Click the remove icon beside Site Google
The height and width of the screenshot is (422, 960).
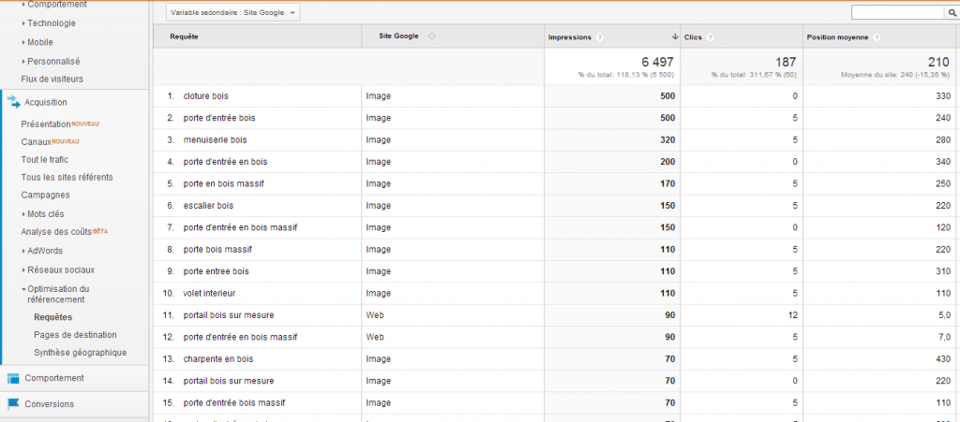coord(431,36)
